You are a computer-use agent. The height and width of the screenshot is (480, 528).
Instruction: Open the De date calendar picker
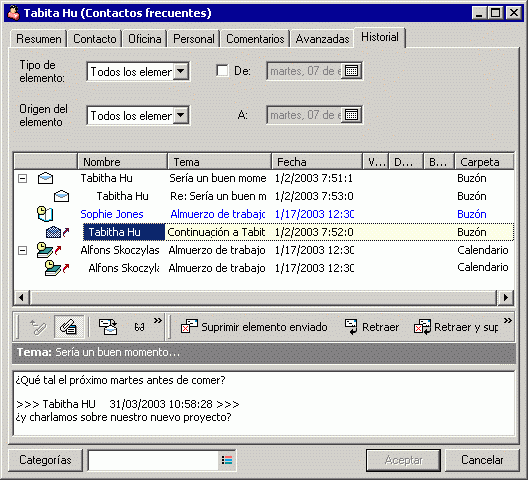coord(351,71)
